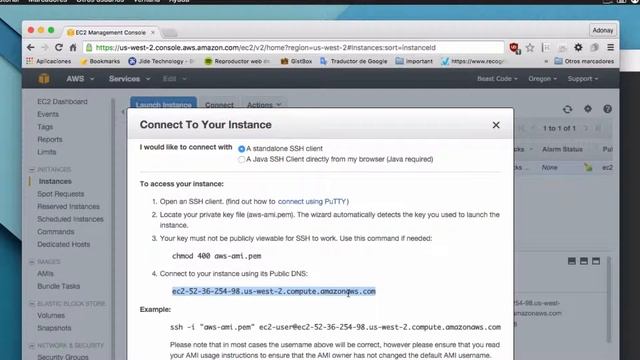The width and height of the screenshot is (640, 360).
Task: Open AMIs in sidebar
Action: point(45,274)
